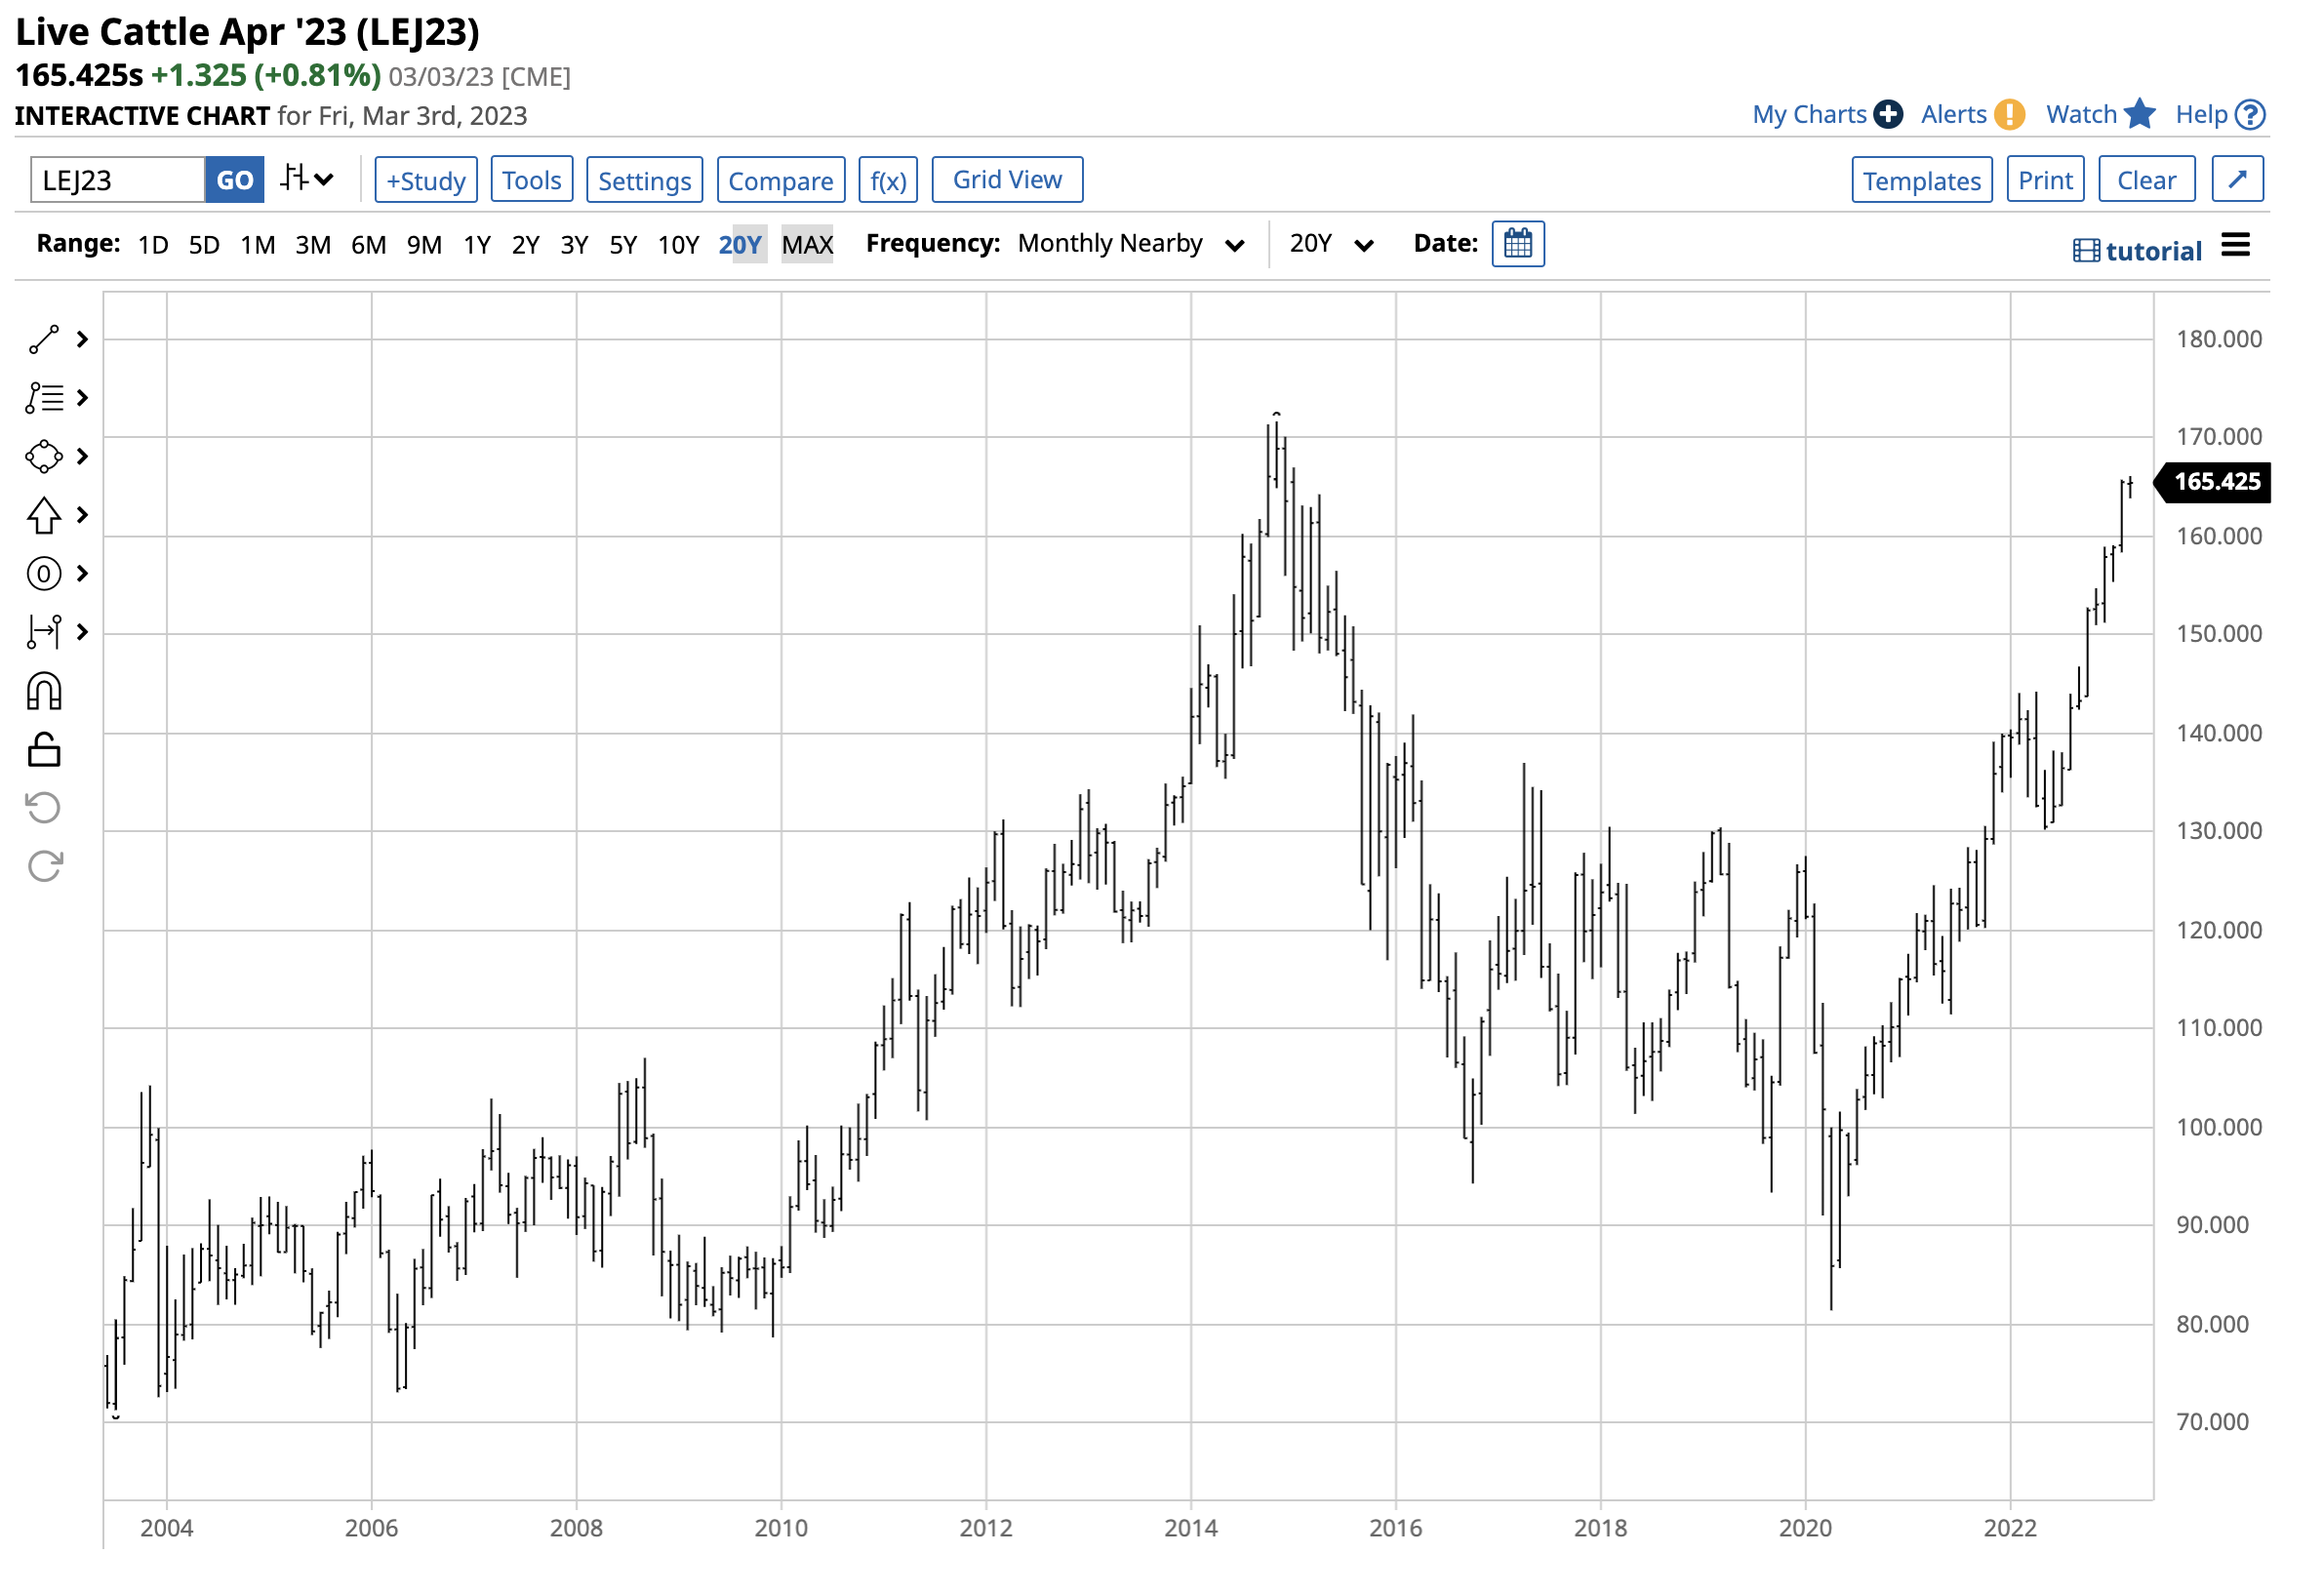
Task: Expand the arrow marker options chevron
Action: (x=83, y=515)
